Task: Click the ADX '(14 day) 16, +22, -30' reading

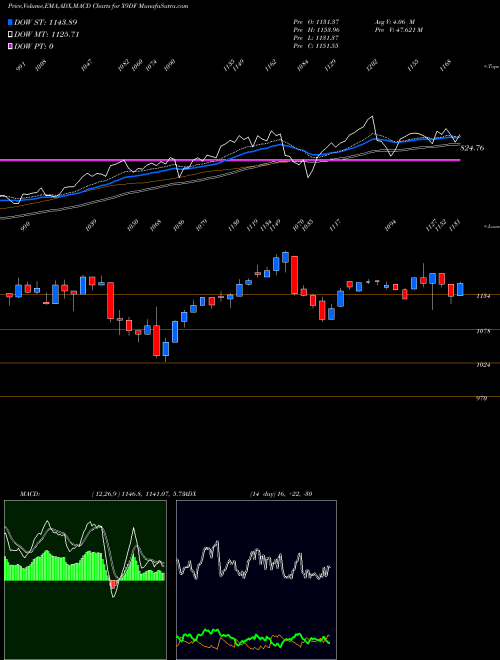Action: (x=281, y=493)
